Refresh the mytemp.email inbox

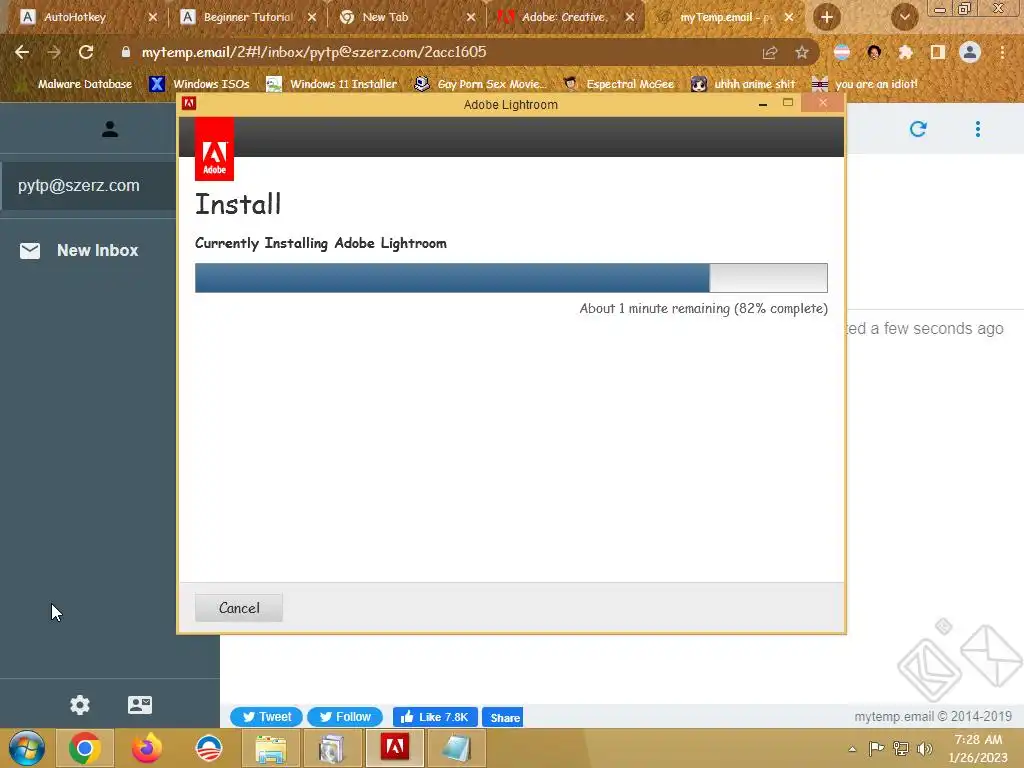(x=918, y=129)
